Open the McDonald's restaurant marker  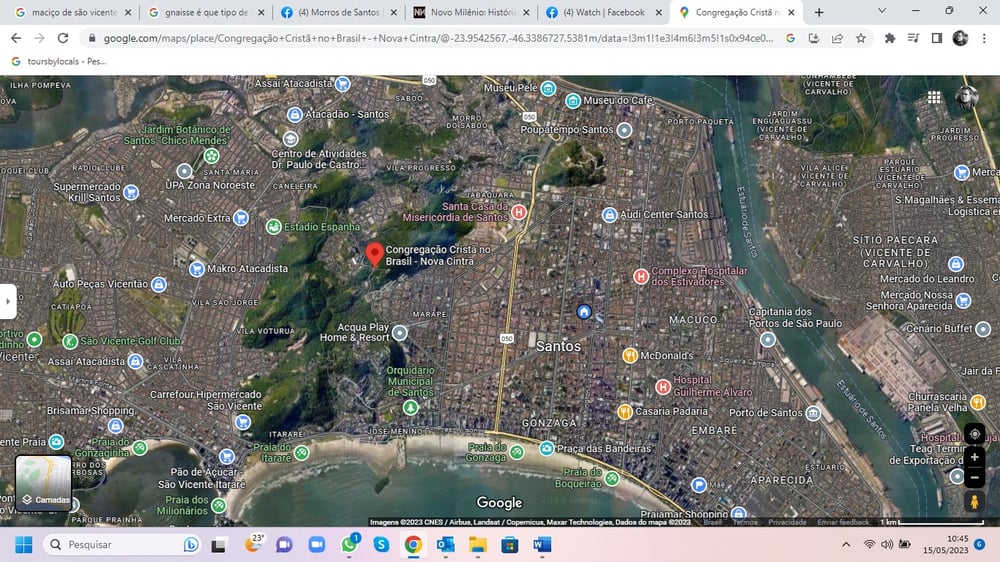[629, 355]
